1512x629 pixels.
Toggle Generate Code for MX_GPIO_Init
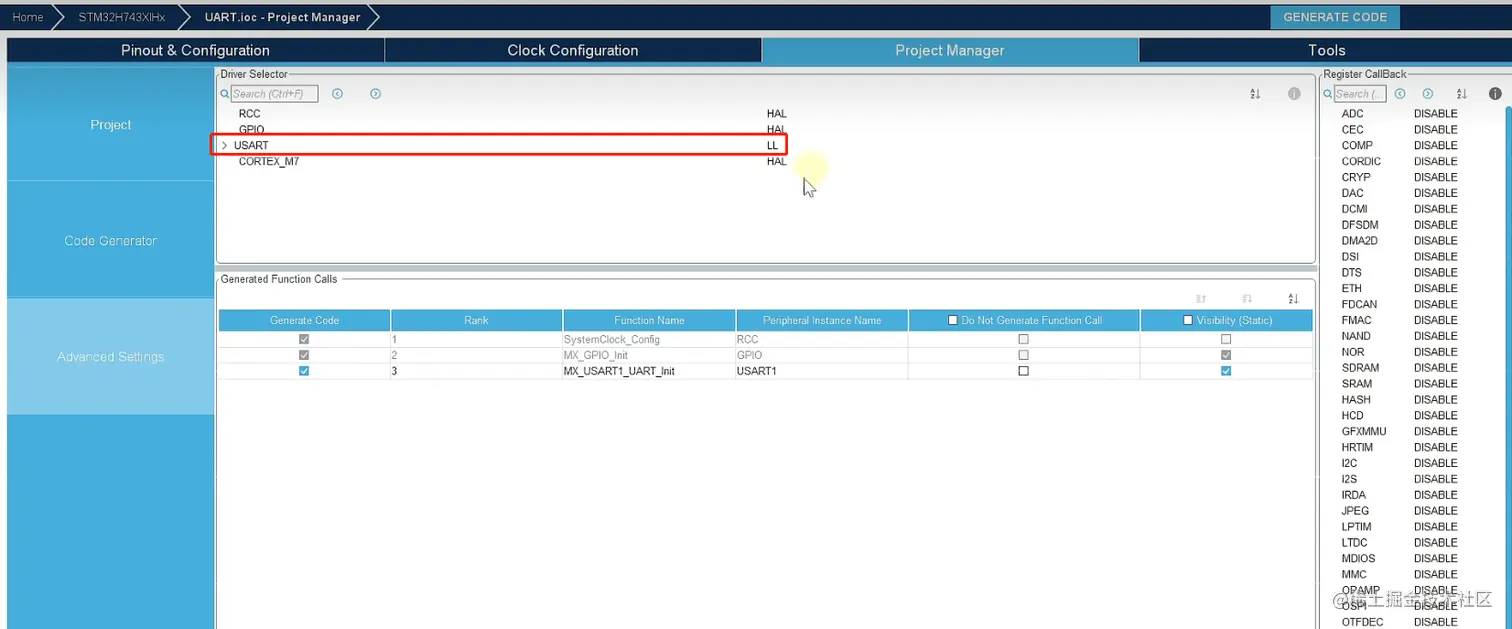(304, 355)
